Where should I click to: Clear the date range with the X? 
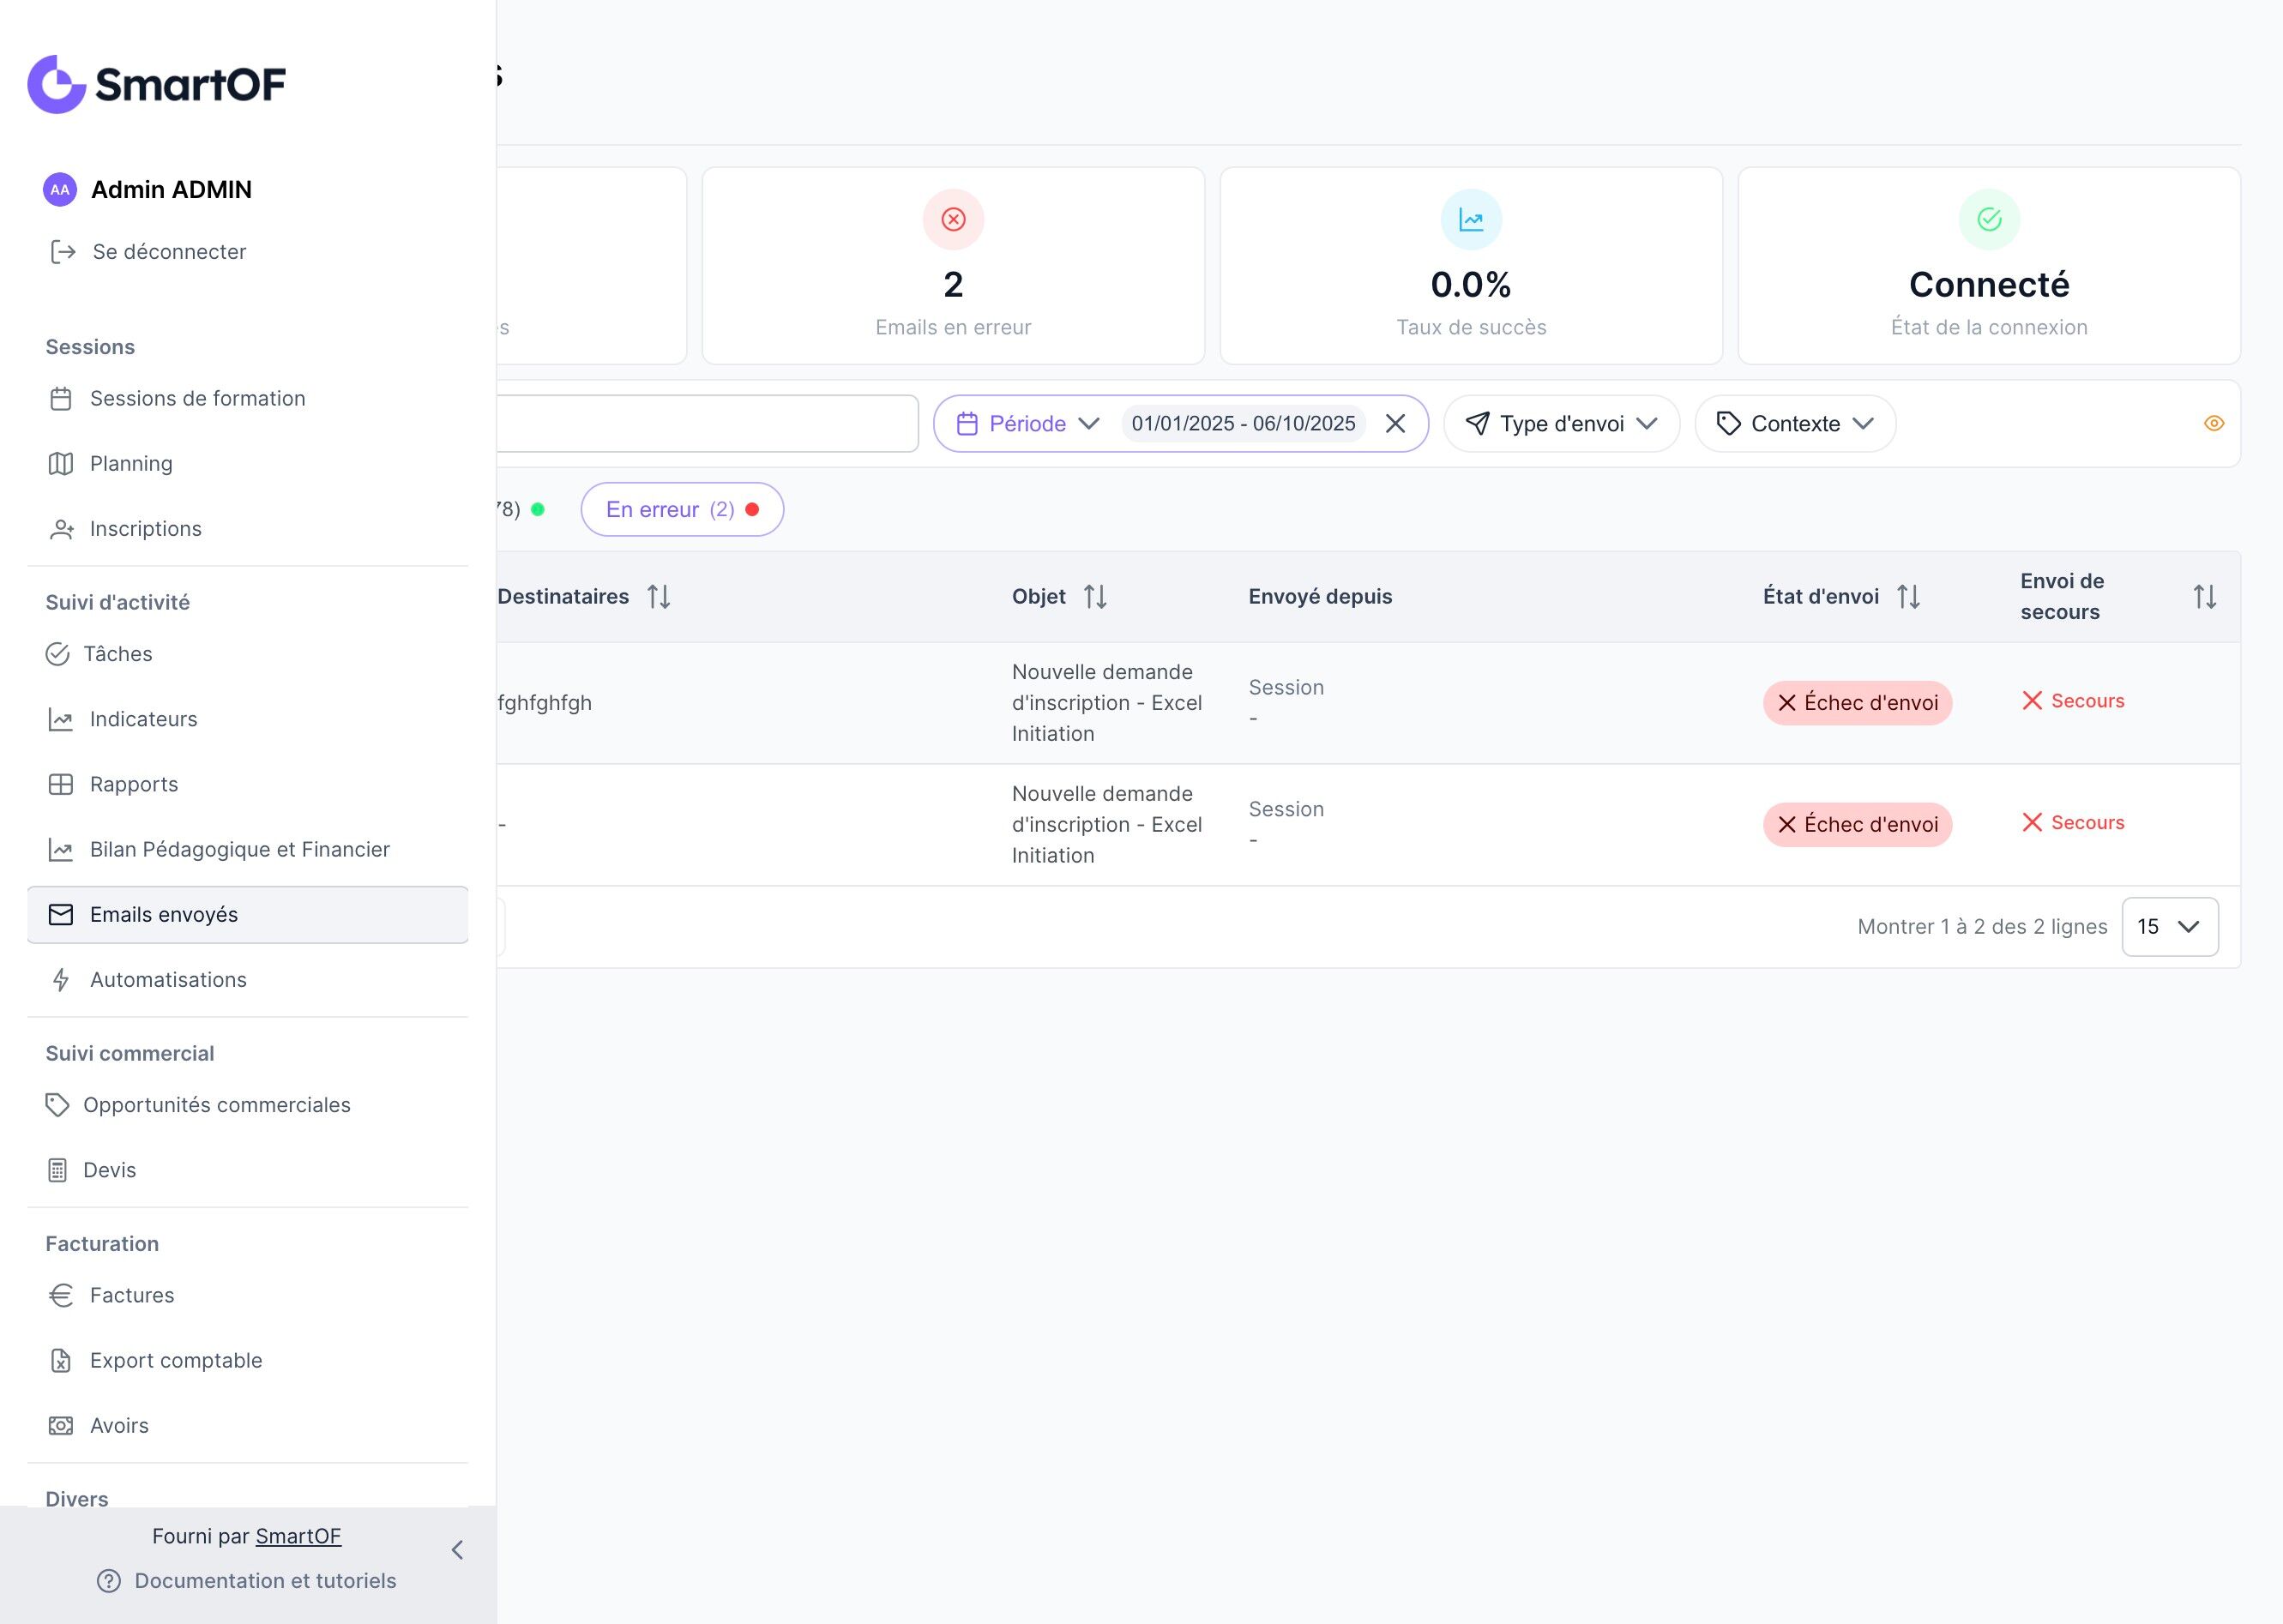(1395, 424)
